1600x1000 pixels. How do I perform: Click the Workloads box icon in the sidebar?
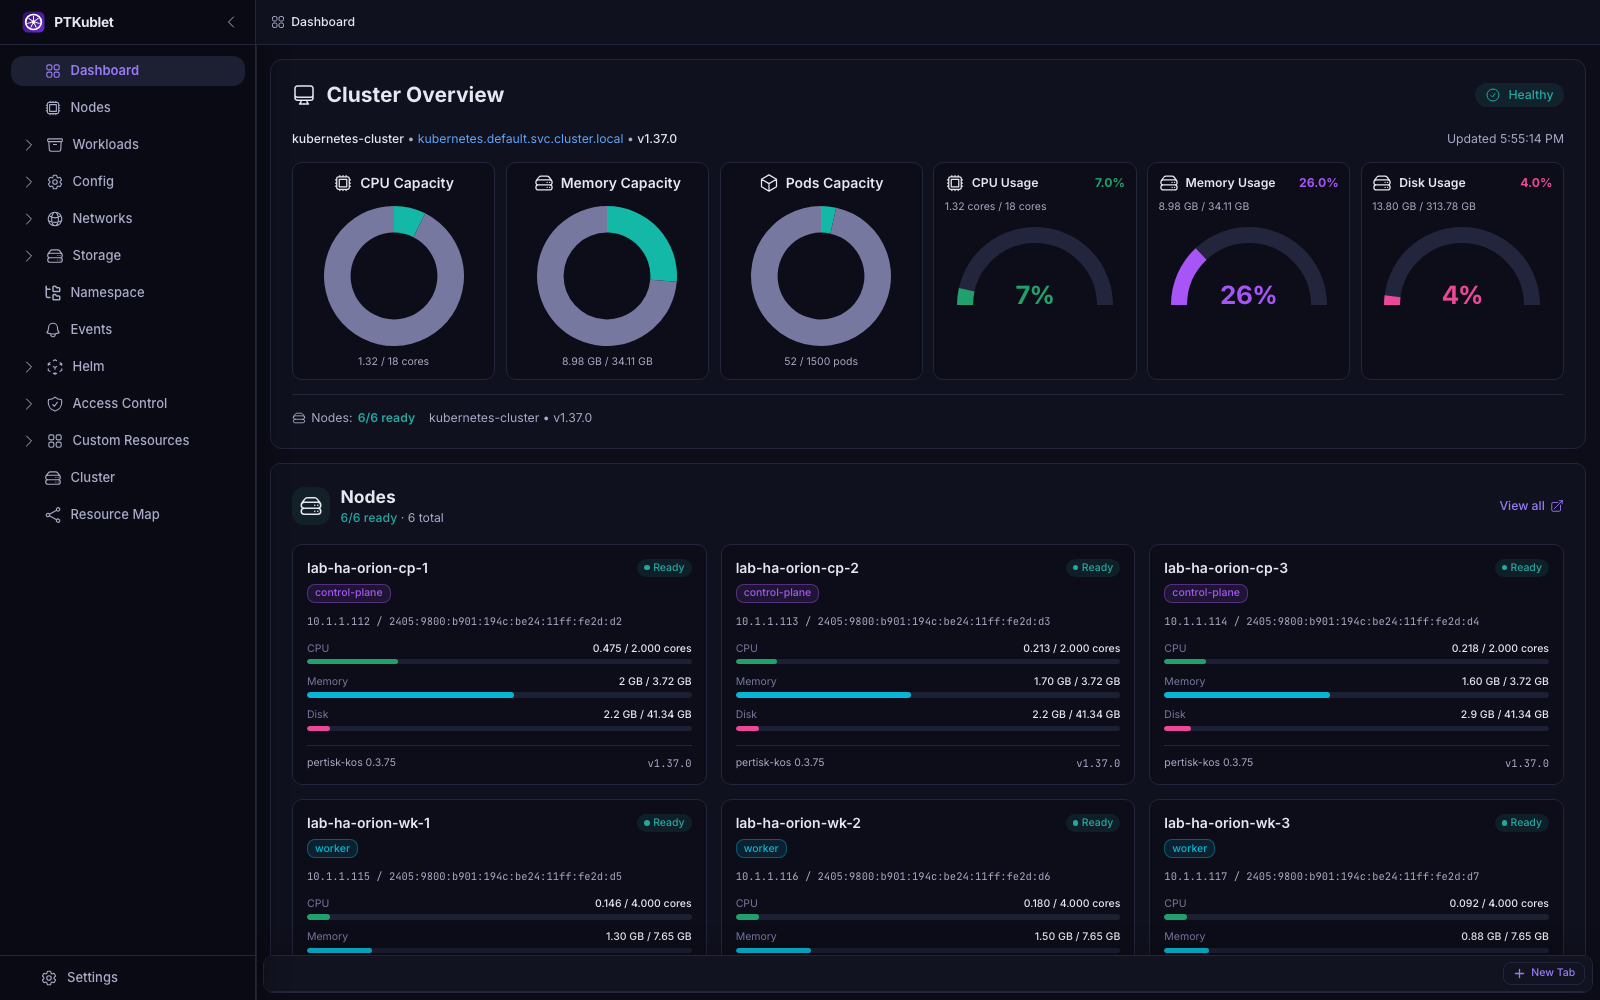coord(55,145)
